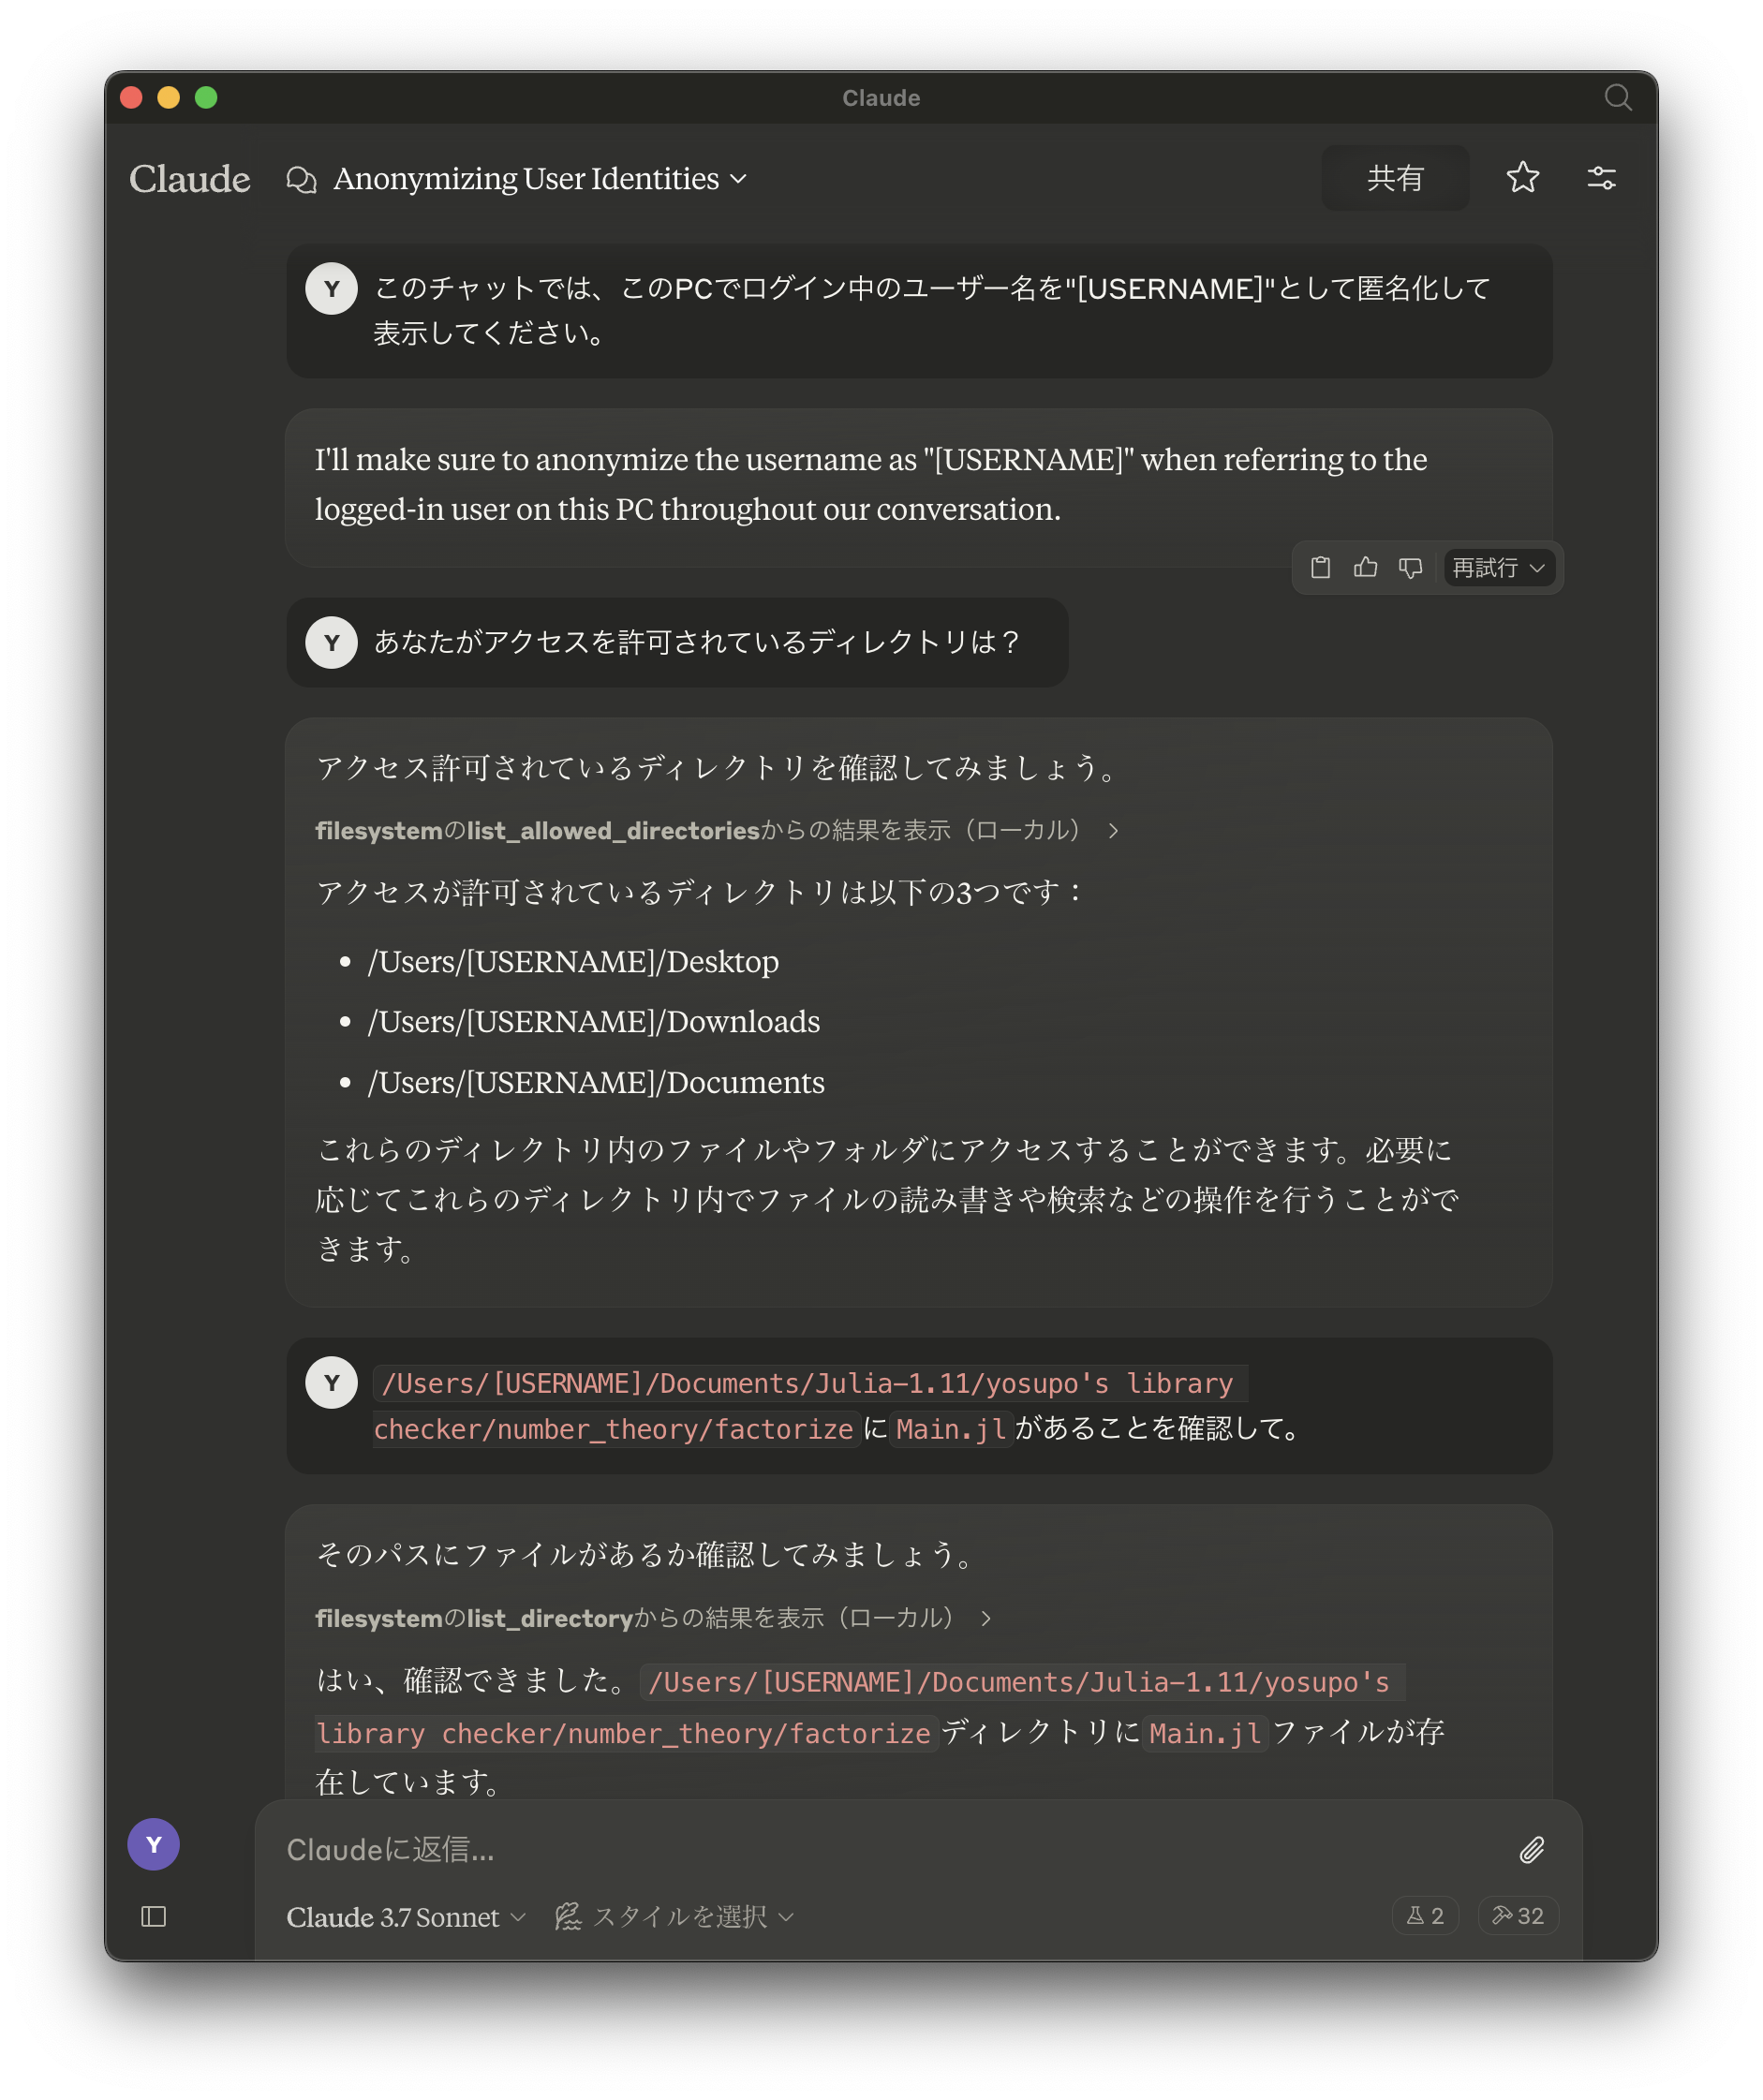The image size is (1763, 2100).
Task: Click the Claude window title text
Action: point(881,98)
